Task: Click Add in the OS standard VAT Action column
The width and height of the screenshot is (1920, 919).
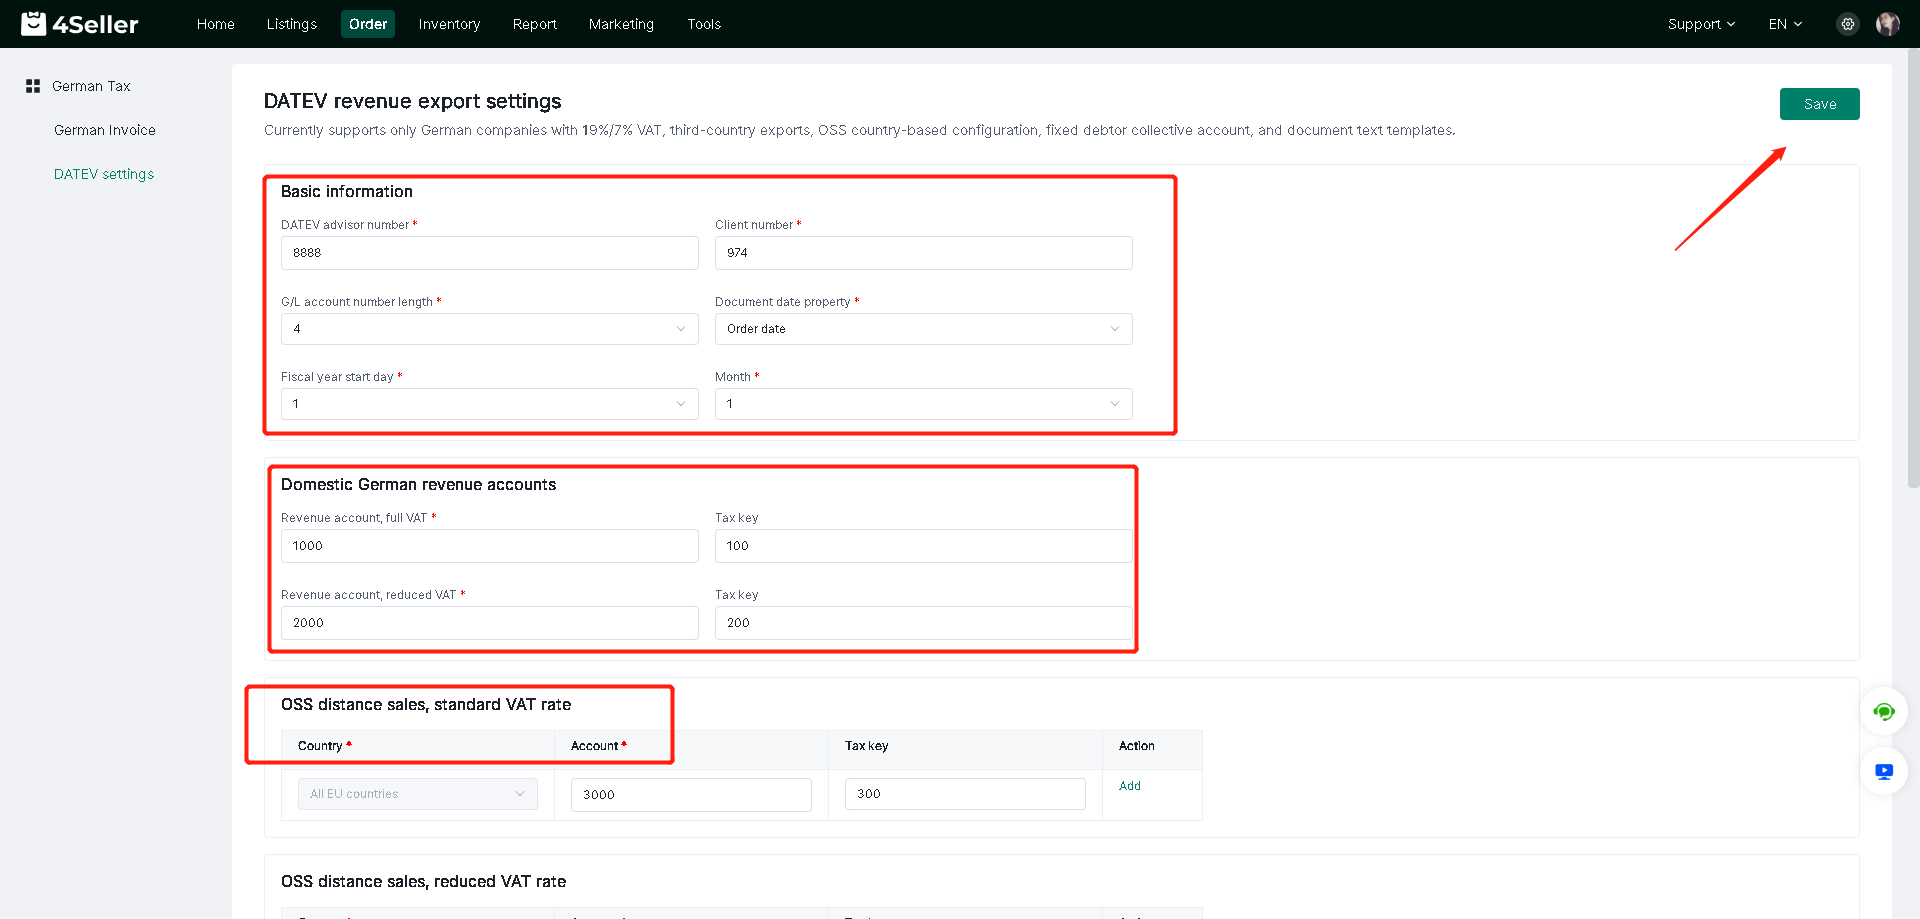Action: click(x=1130, y=786)
